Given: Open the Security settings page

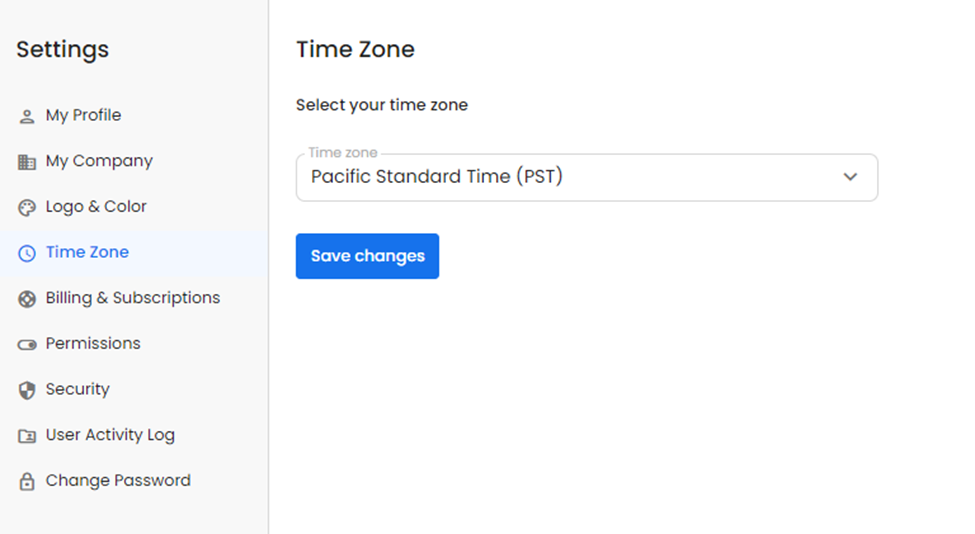Looking at the screenshot, I should coord(77,389).
